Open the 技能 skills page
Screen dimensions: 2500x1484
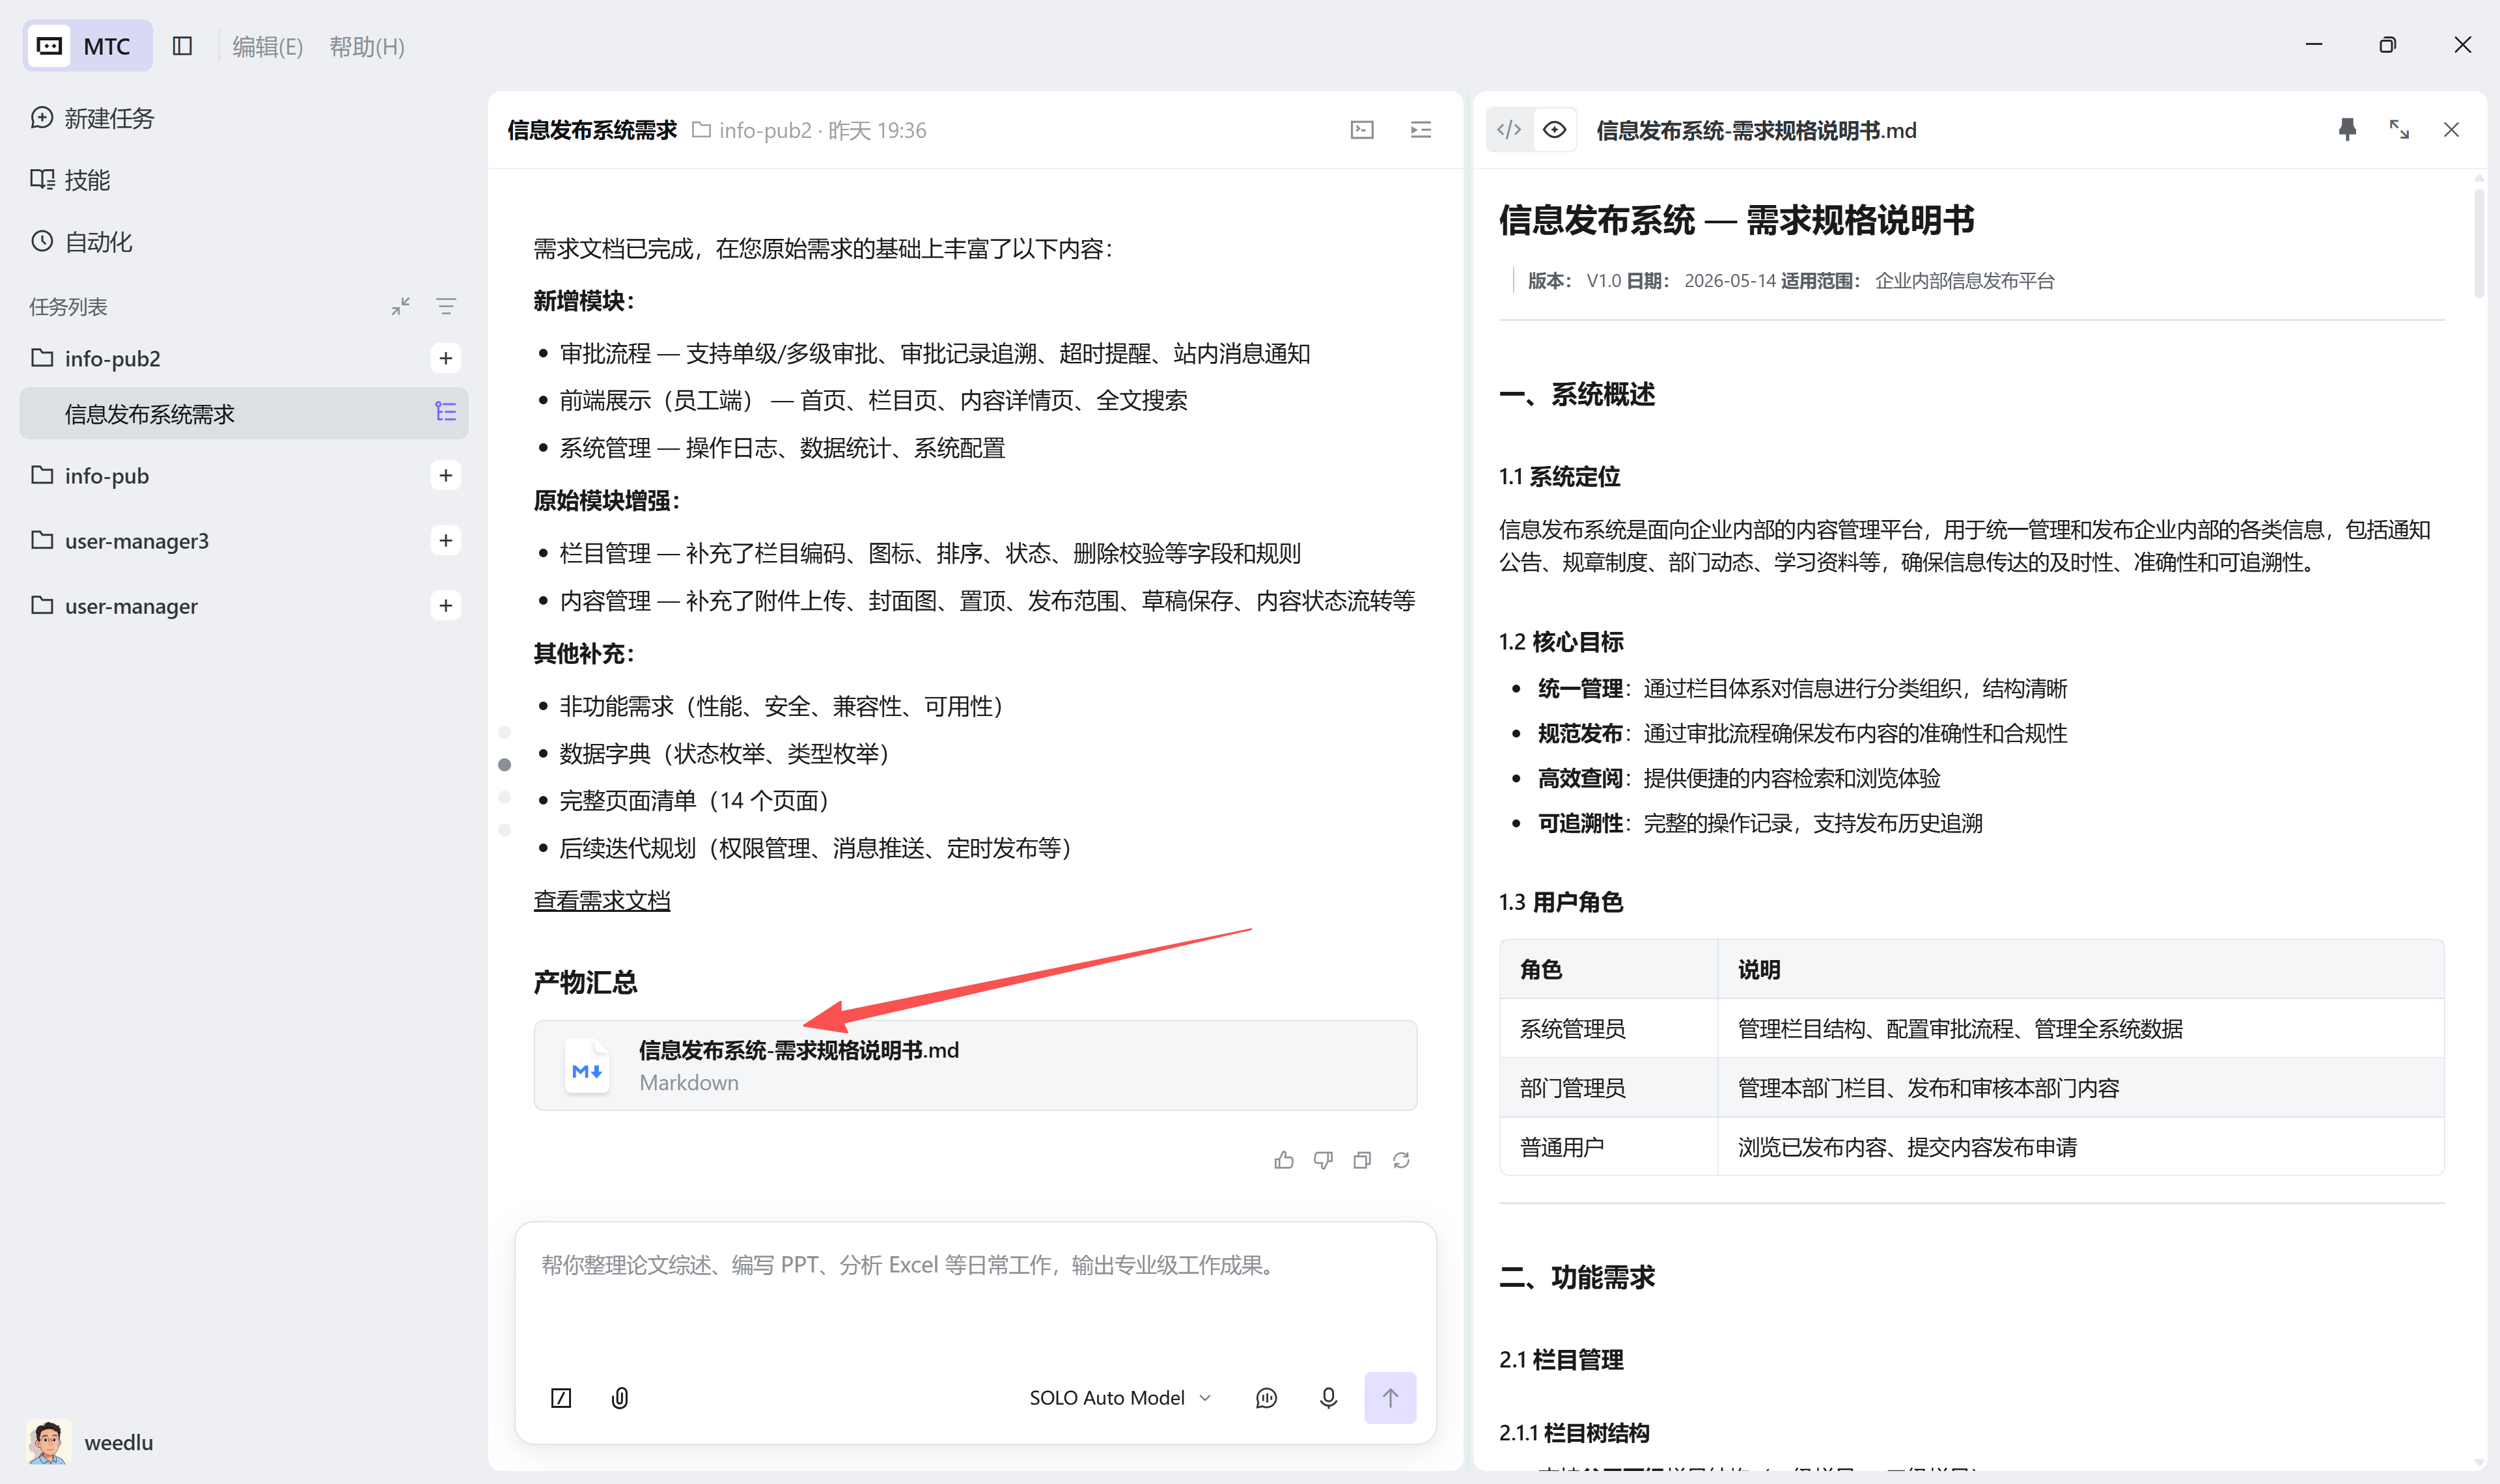tap(70, 180)
